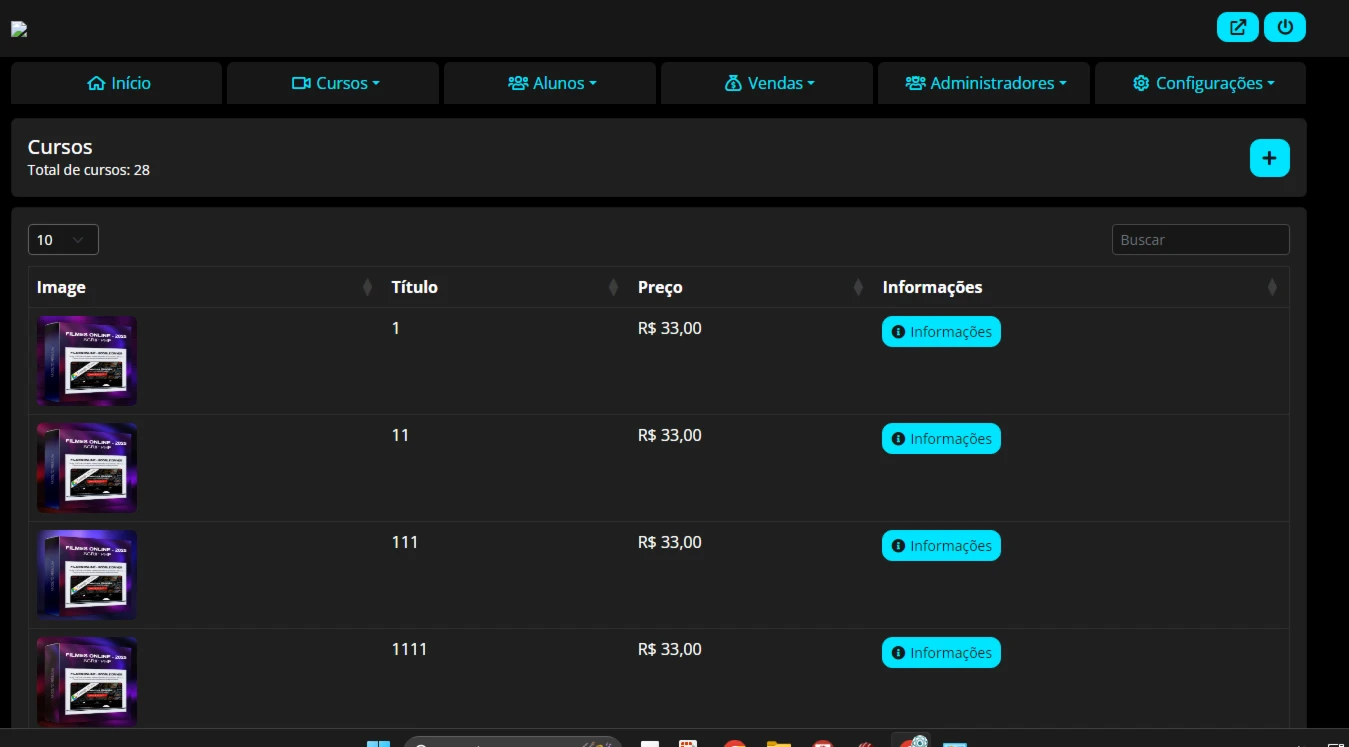Click Informações button for course titled 111
Viewport: 1349px width, 747px height.
940,546
